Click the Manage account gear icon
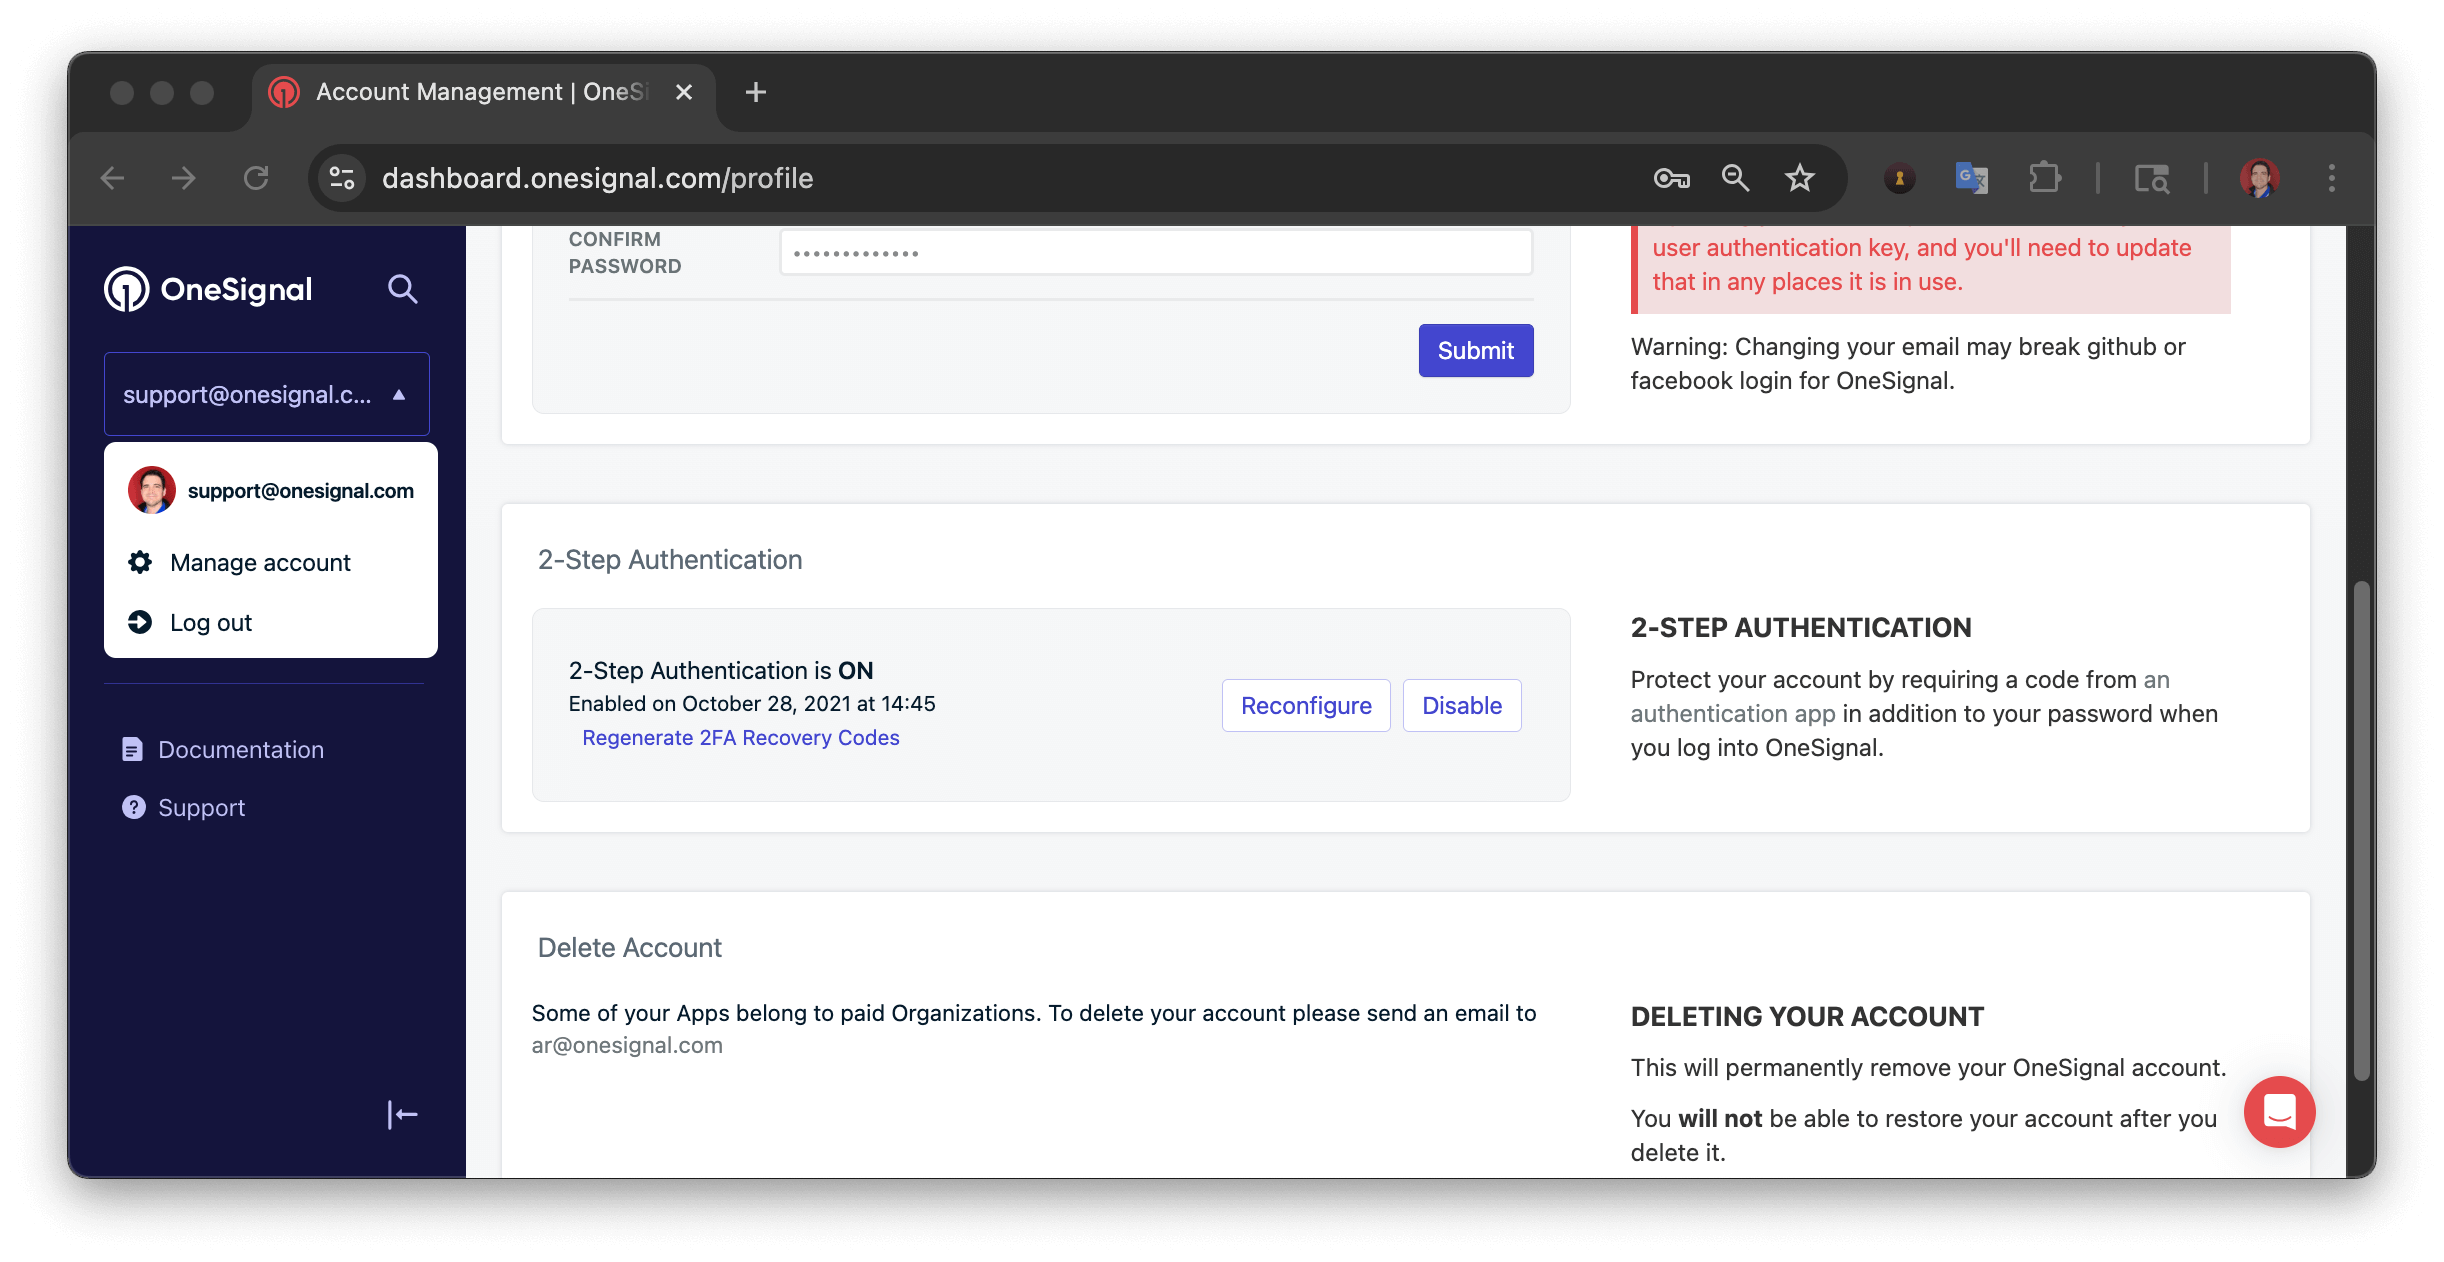The width and height of the screenshot is (2444, 1262). tap(140, 562)
